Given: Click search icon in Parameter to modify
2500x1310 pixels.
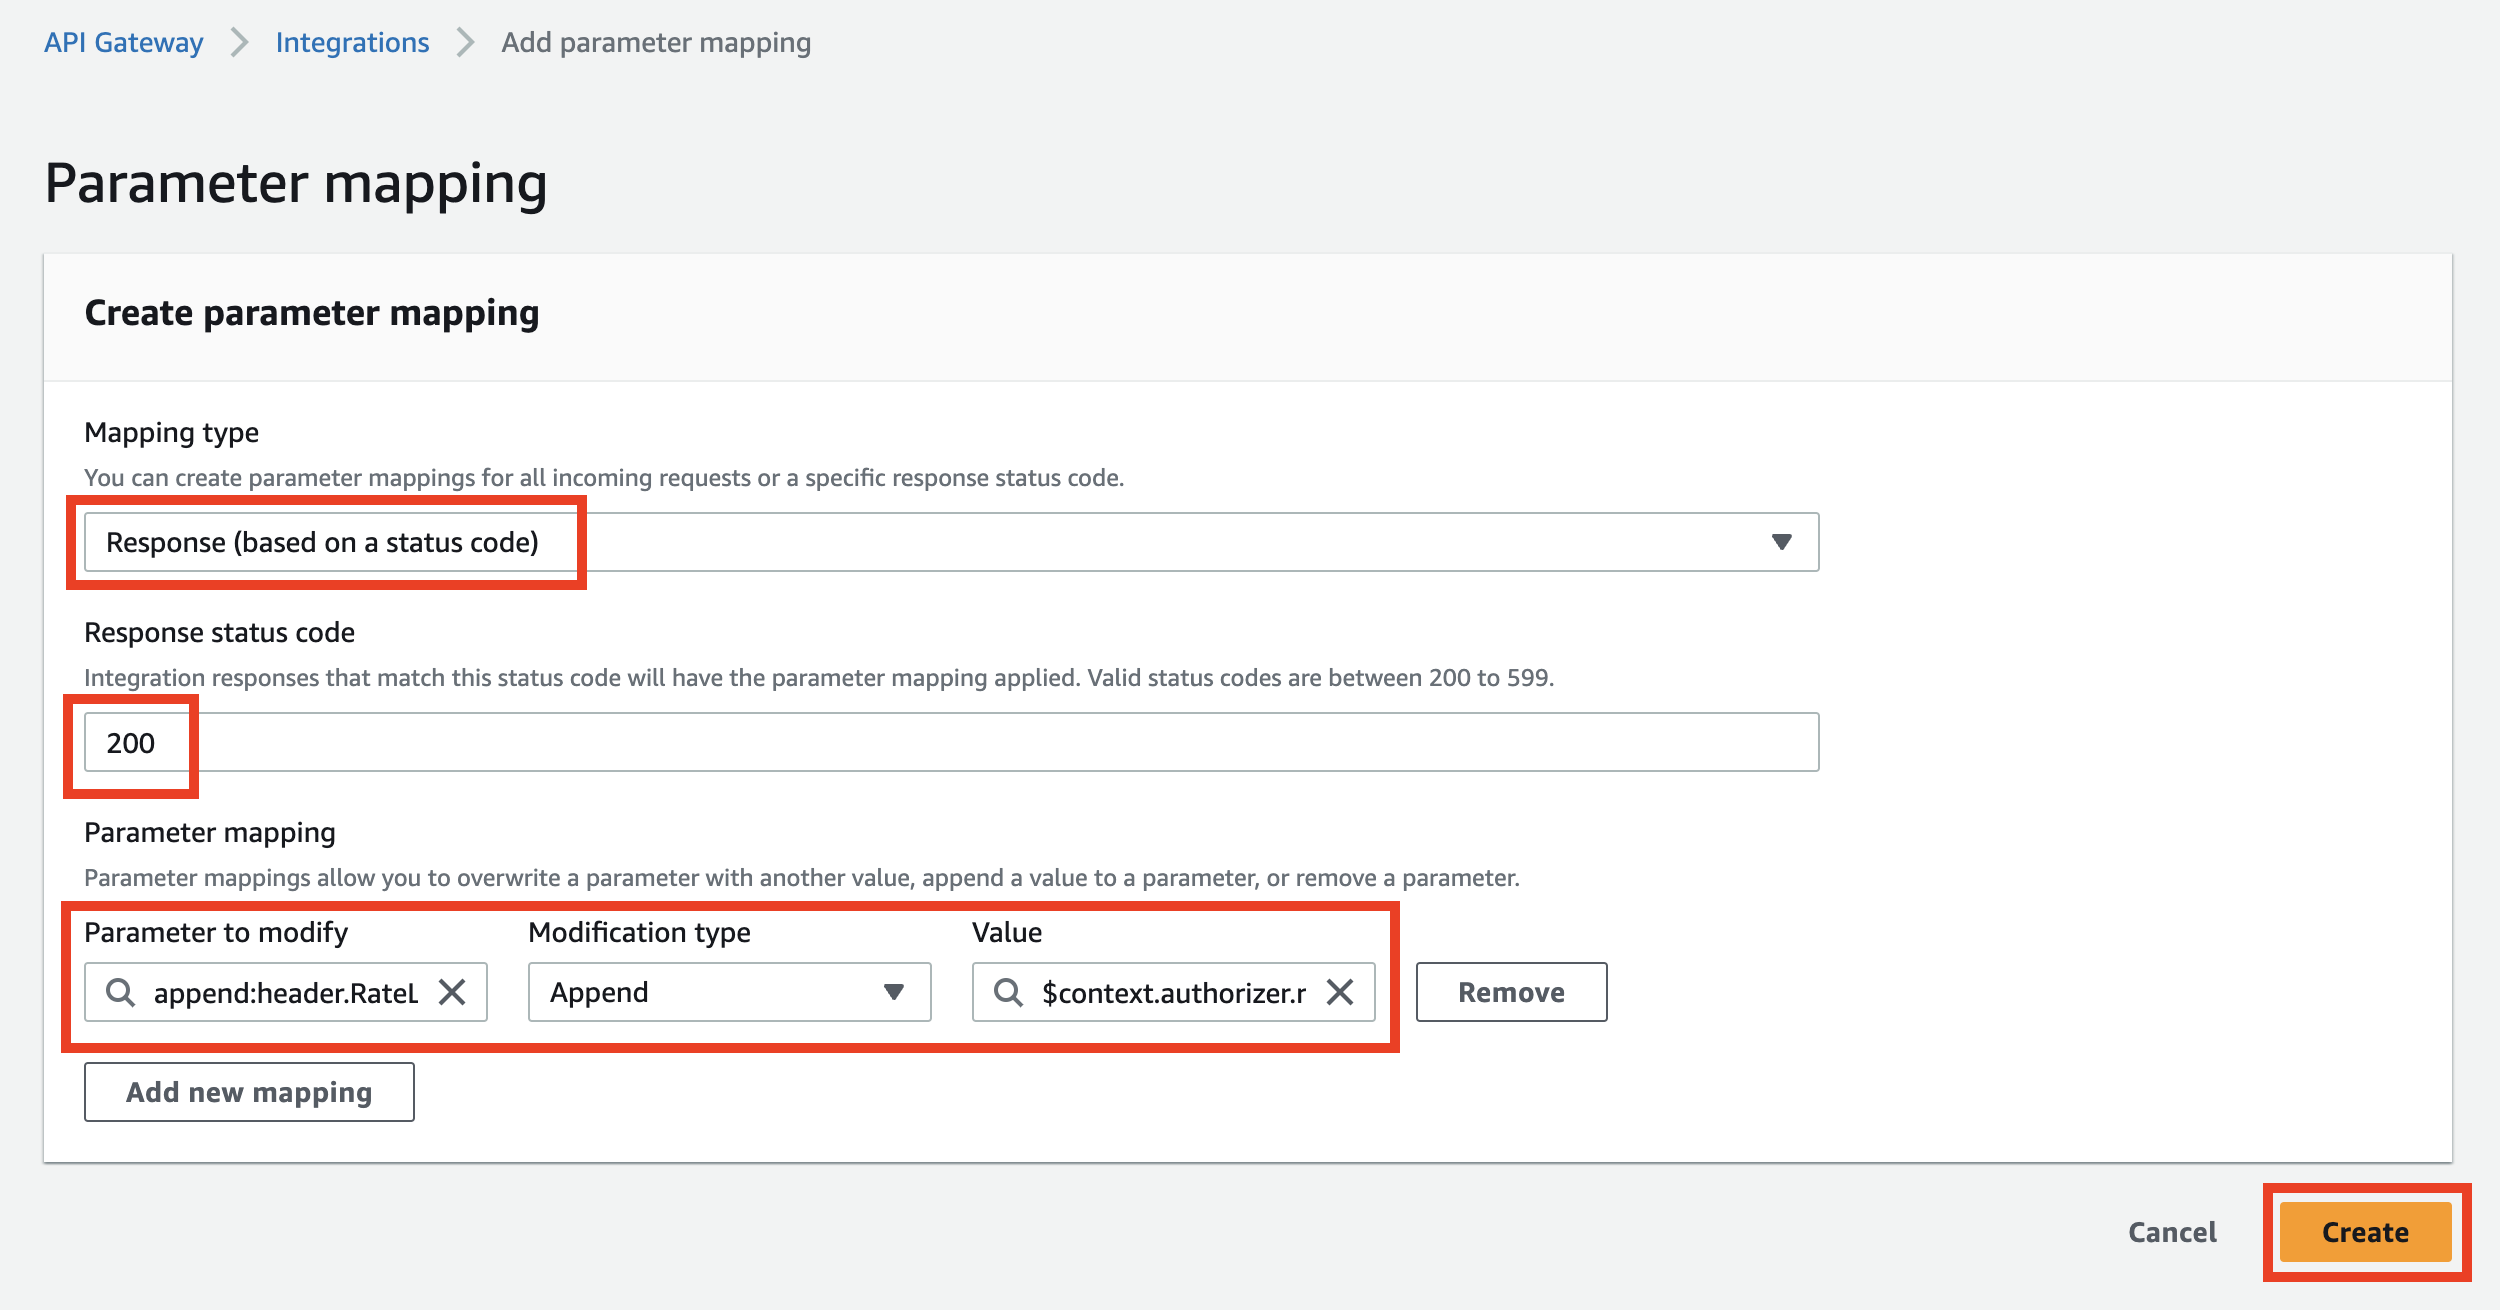Looking at the screenshot, I should 120,992.
